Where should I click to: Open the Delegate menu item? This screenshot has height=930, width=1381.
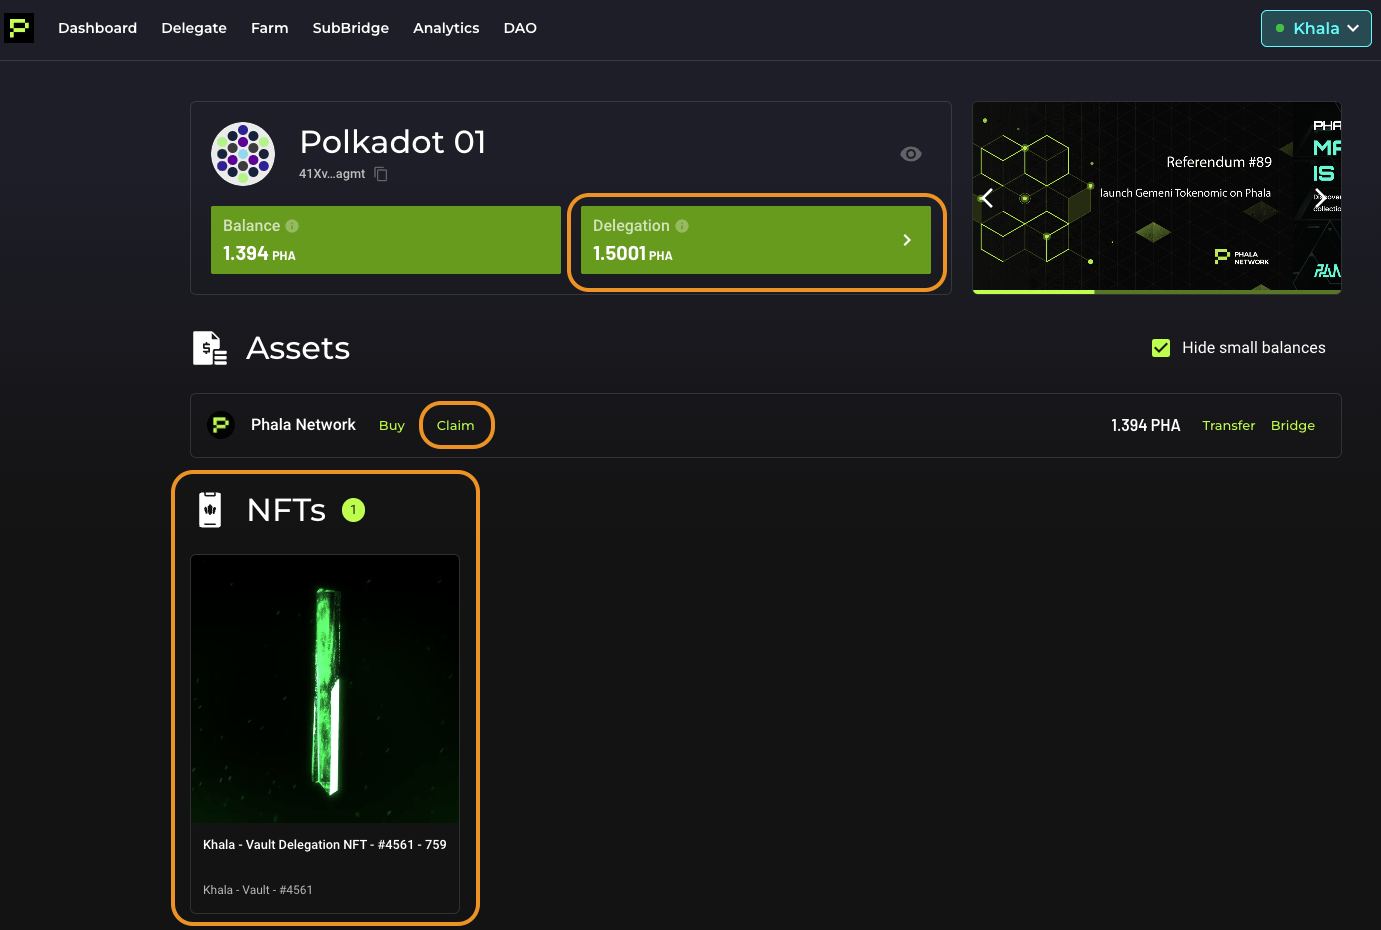tap(194, 28)
